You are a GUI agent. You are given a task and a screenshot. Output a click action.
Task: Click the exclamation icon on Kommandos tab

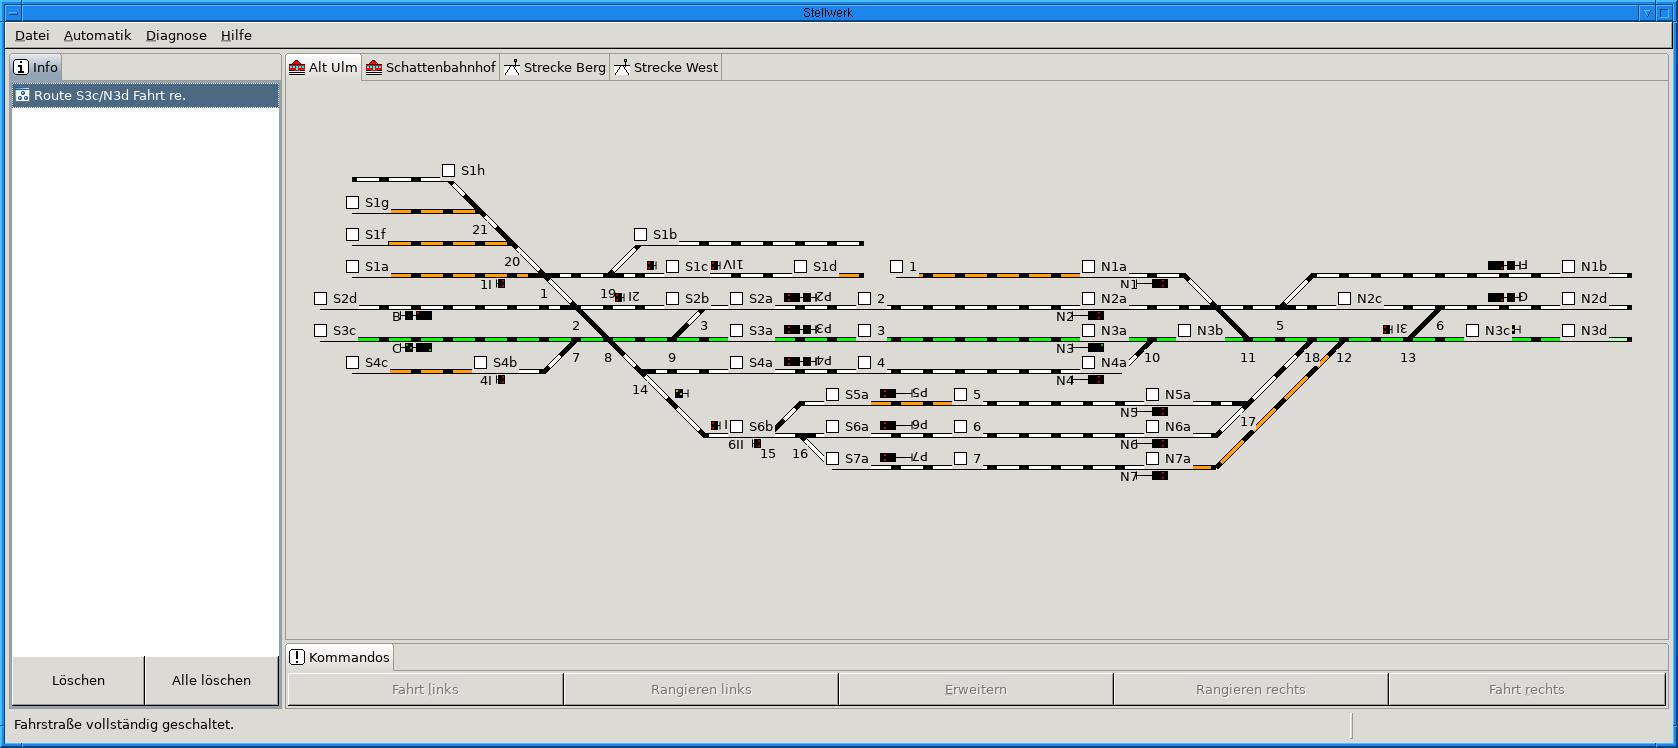click(297, 657)
